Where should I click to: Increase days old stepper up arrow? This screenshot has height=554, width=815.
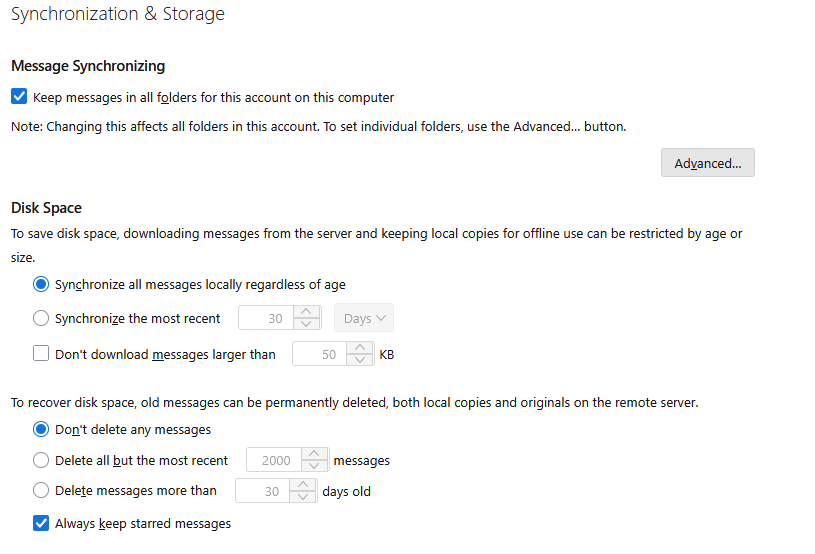click(304, 484)
